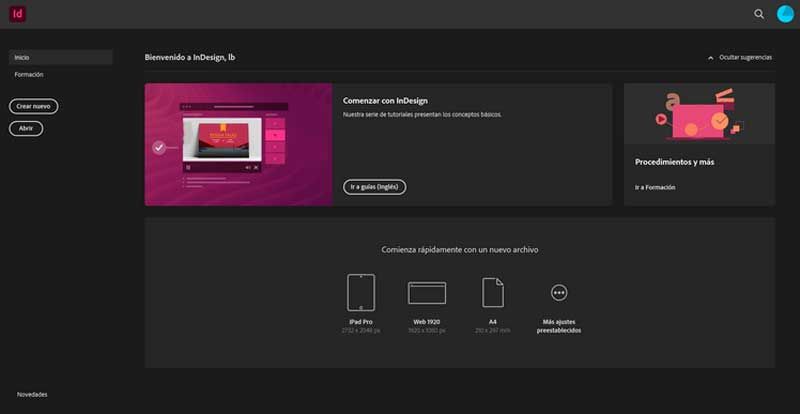Open the search magnifier icon

(x=759, y=14)
